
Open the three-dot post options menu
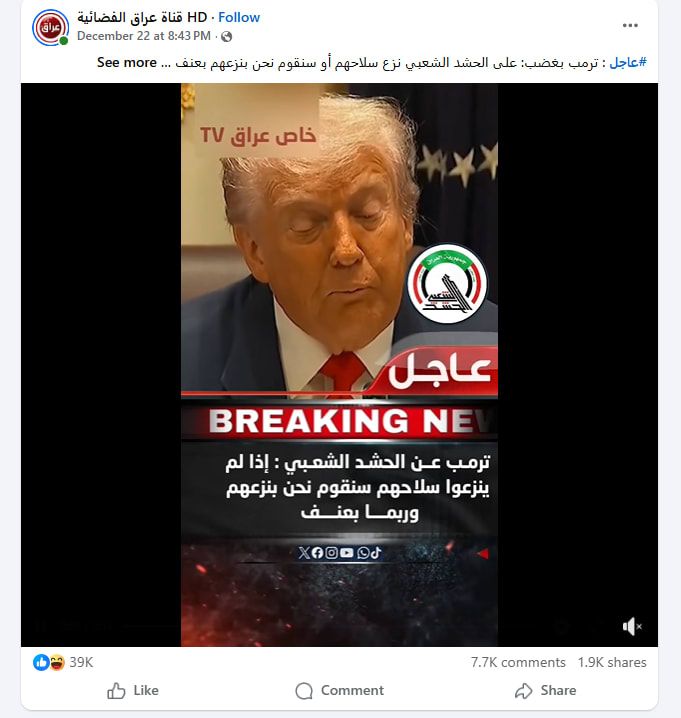point(630,25)
